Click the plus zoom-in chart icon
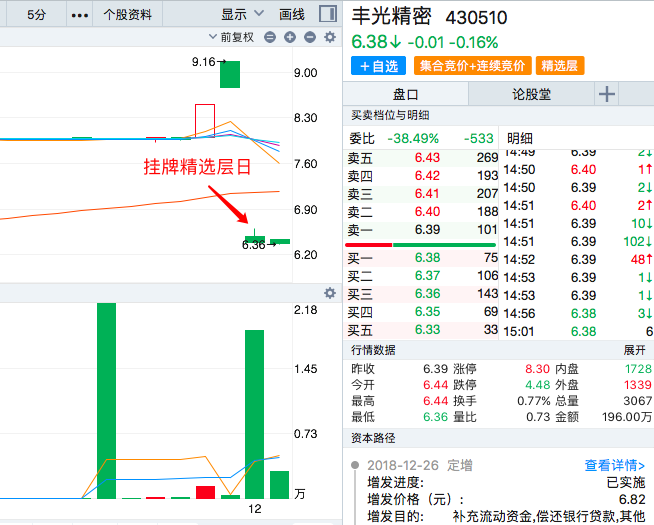The height and width of the screenshot is (525, 654). tap(290, 37)
